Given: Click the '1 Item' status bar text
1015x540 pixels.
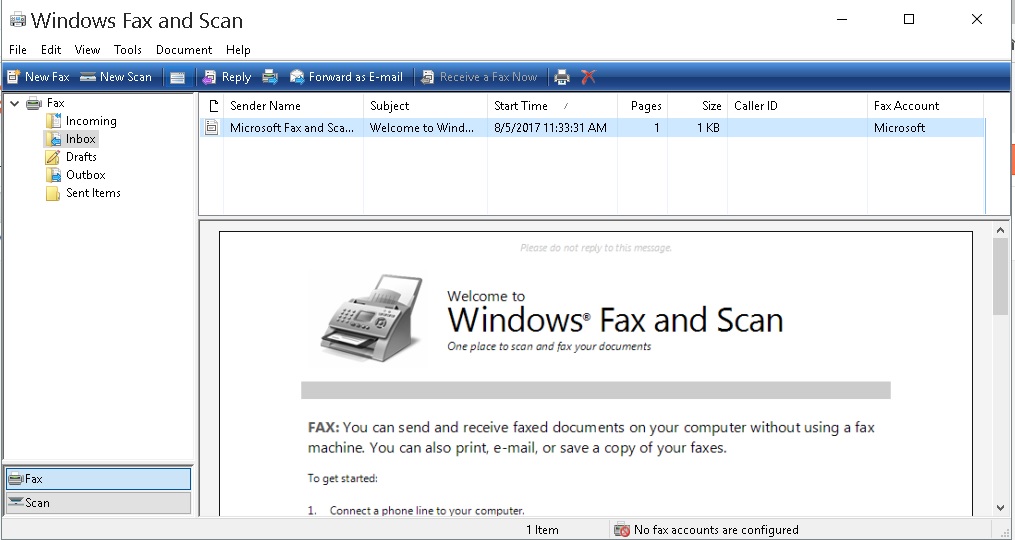Looking at the screenshot, I should tap(542, 530).
